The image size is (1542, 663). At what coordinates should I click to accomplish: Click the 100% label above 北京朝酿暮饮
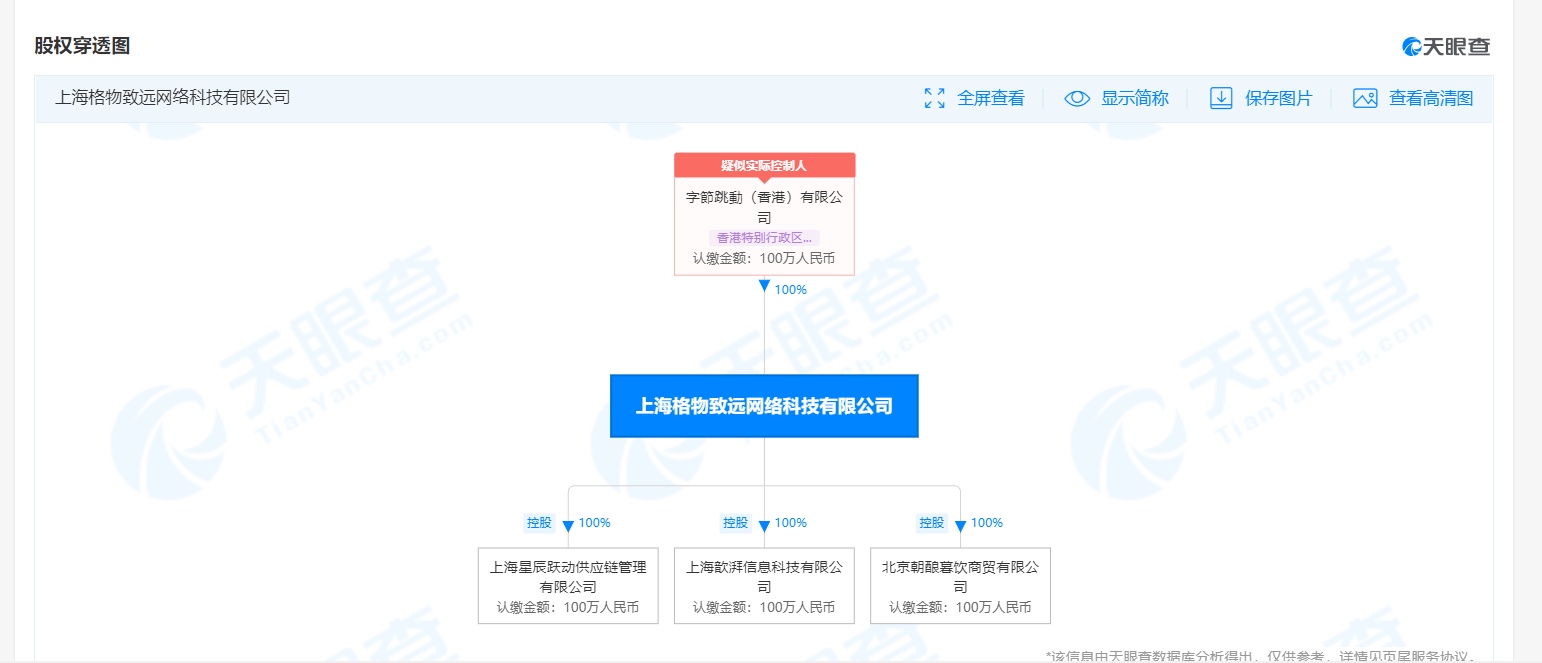(987, 523)
